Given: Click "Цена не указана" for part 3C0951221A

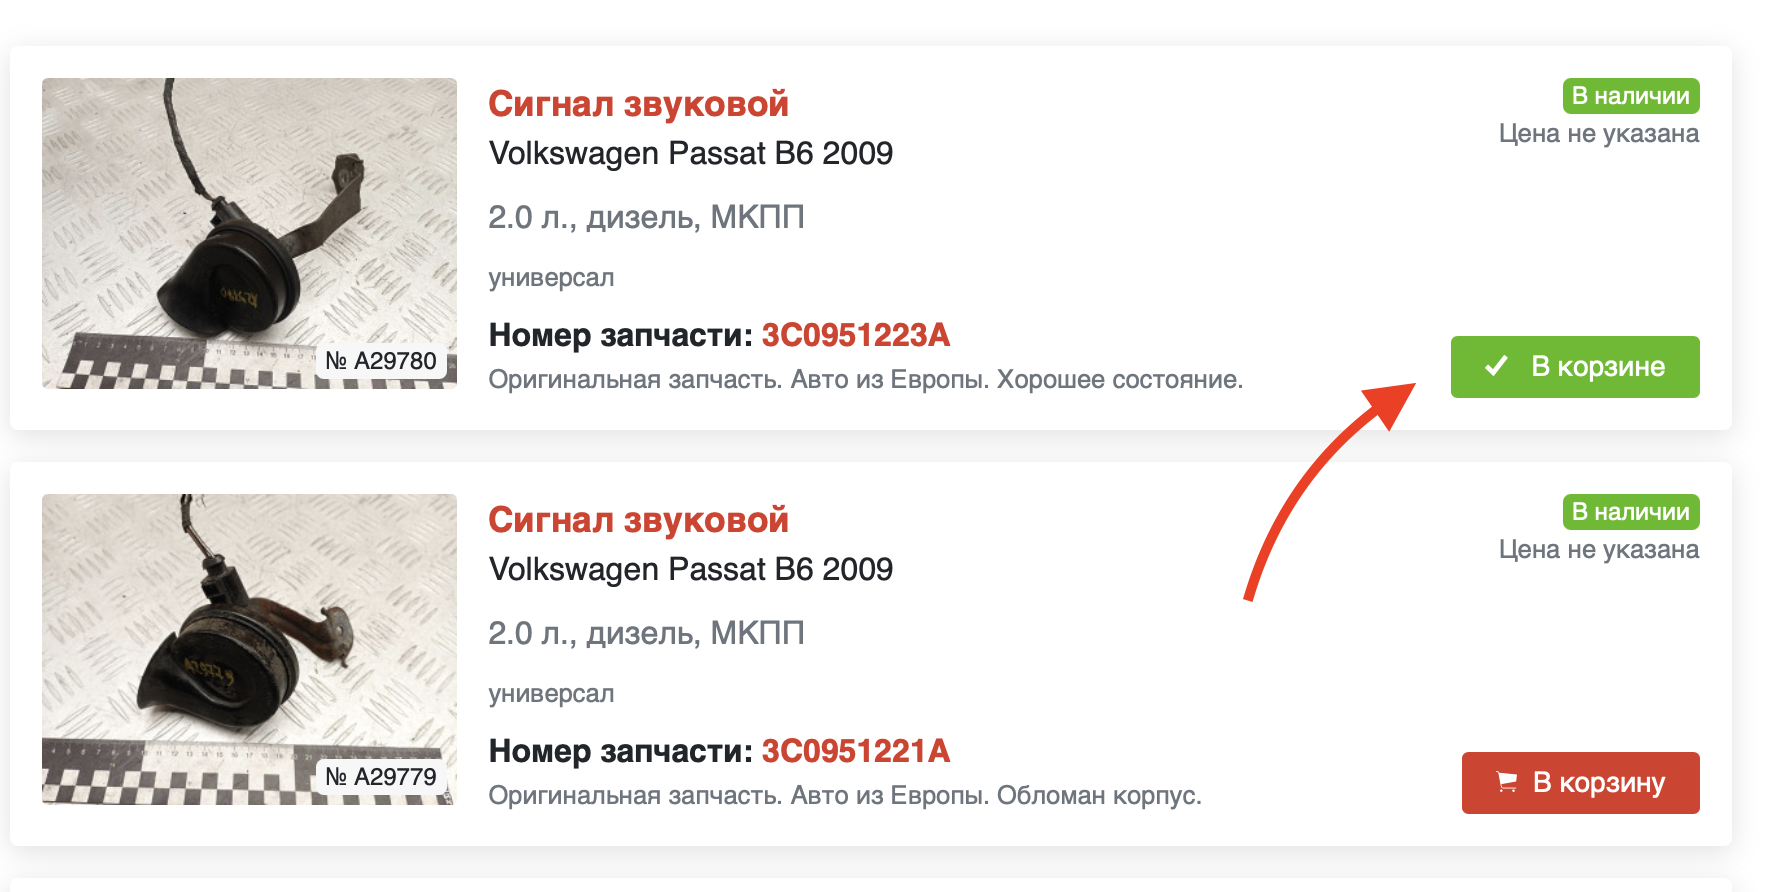Looking at the screenshot, I should tap(1598, 550).
